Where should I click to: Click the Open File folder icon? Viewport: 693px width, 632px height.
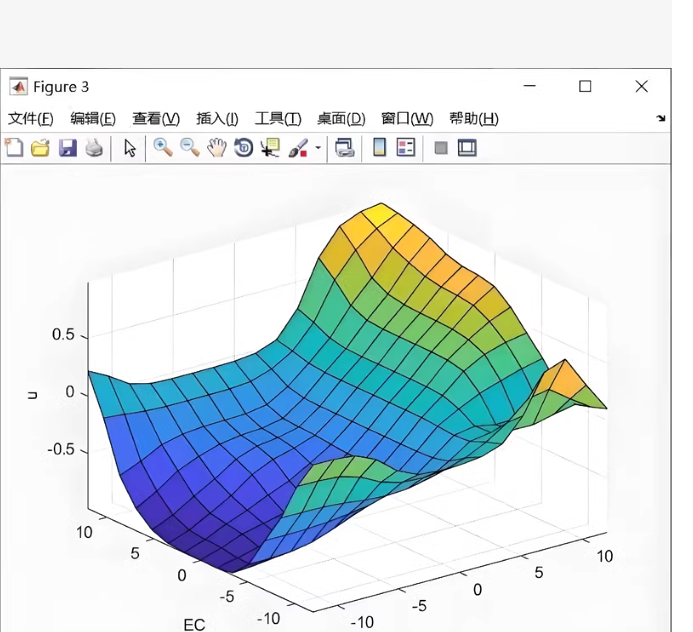tap(40, 148)
